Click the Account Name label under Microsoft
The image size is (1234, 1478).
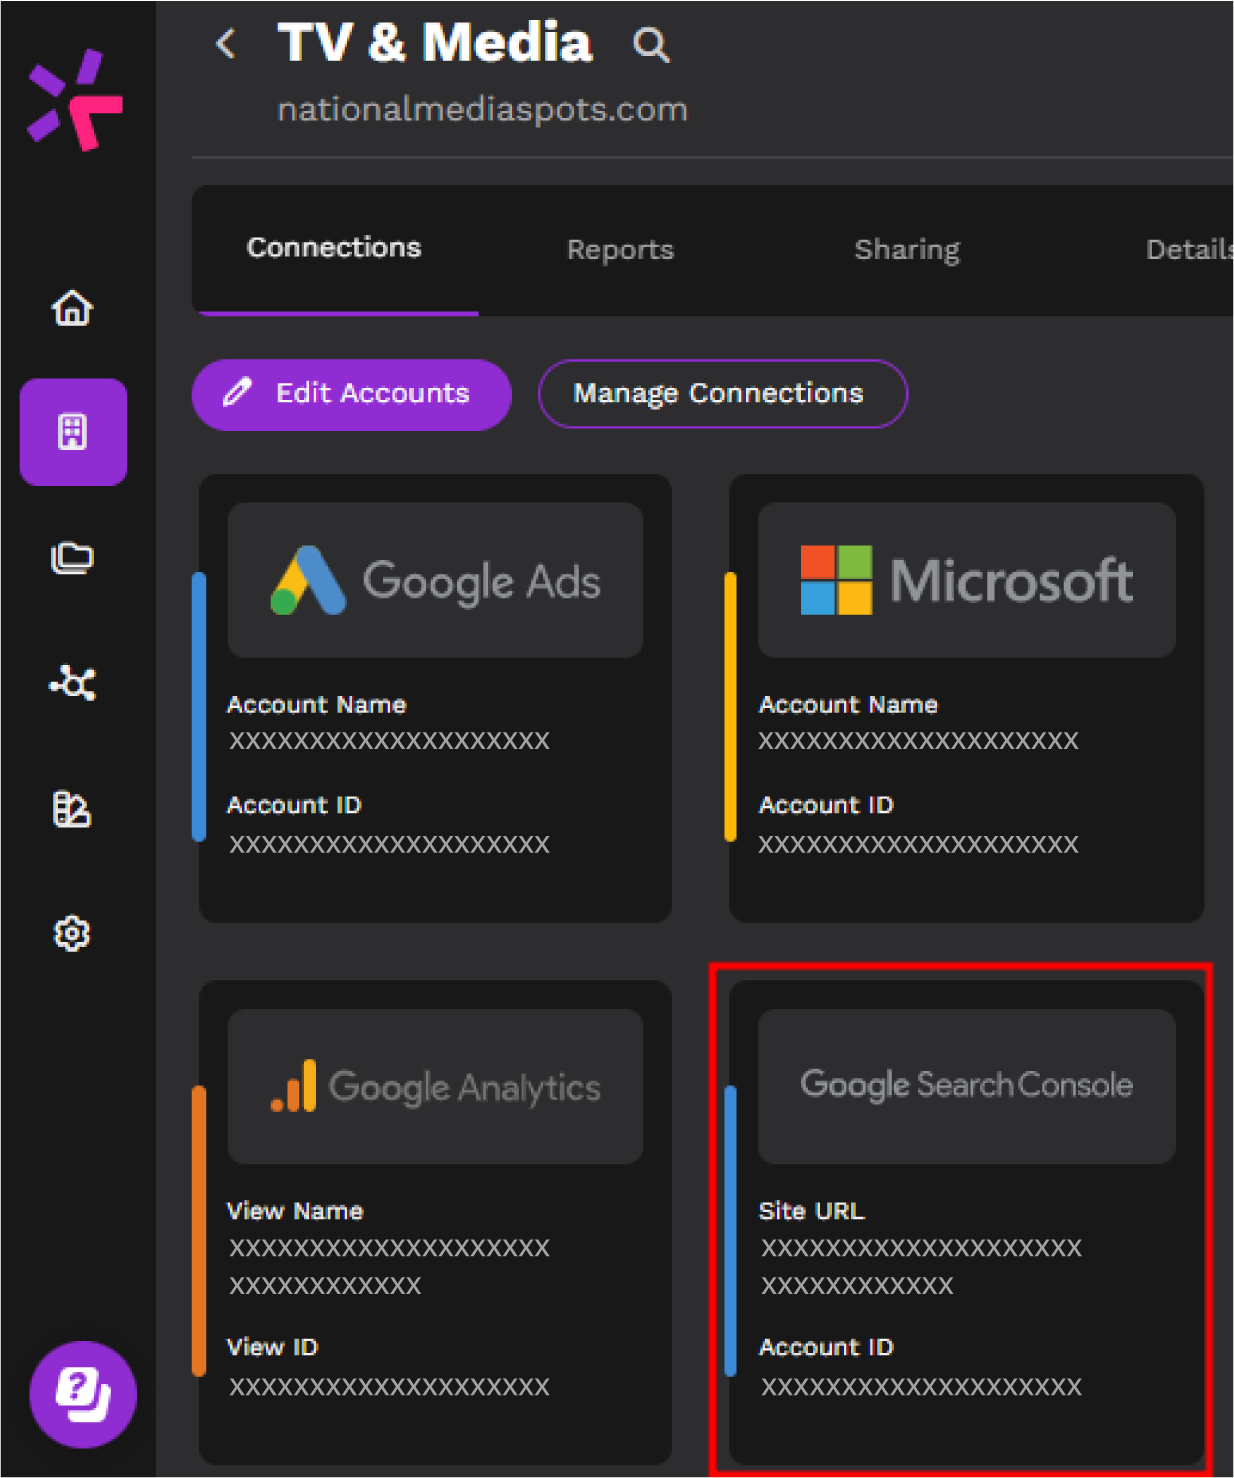coord(848,705)
